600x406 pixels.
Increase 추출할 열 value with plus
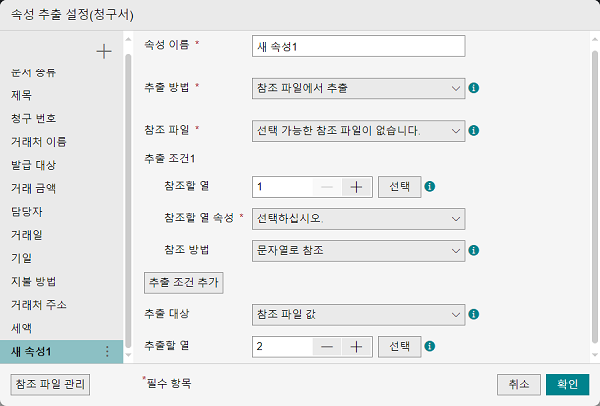click(x=356, y=347)
